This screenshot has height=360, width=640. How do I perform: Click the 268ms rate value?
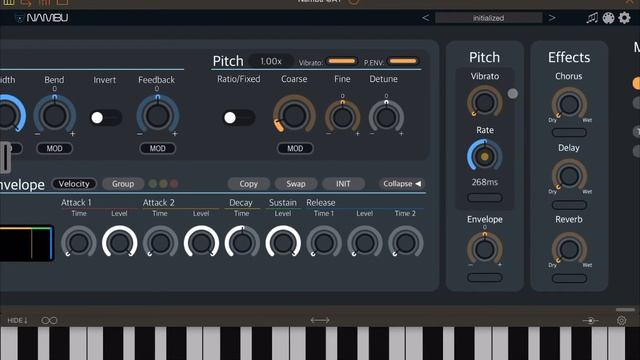pyautogui.click(x=484, y=182)
